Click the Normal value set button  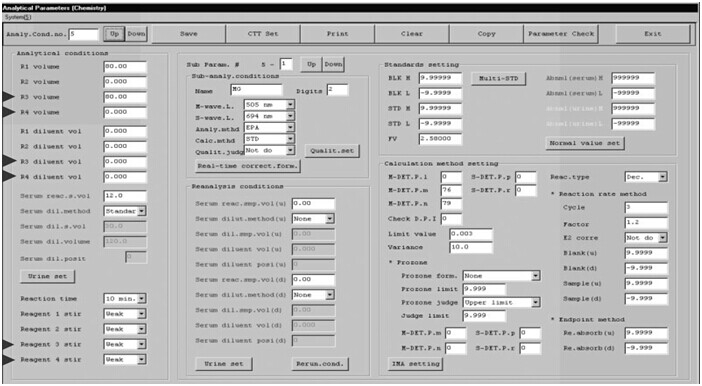(585, 143)
